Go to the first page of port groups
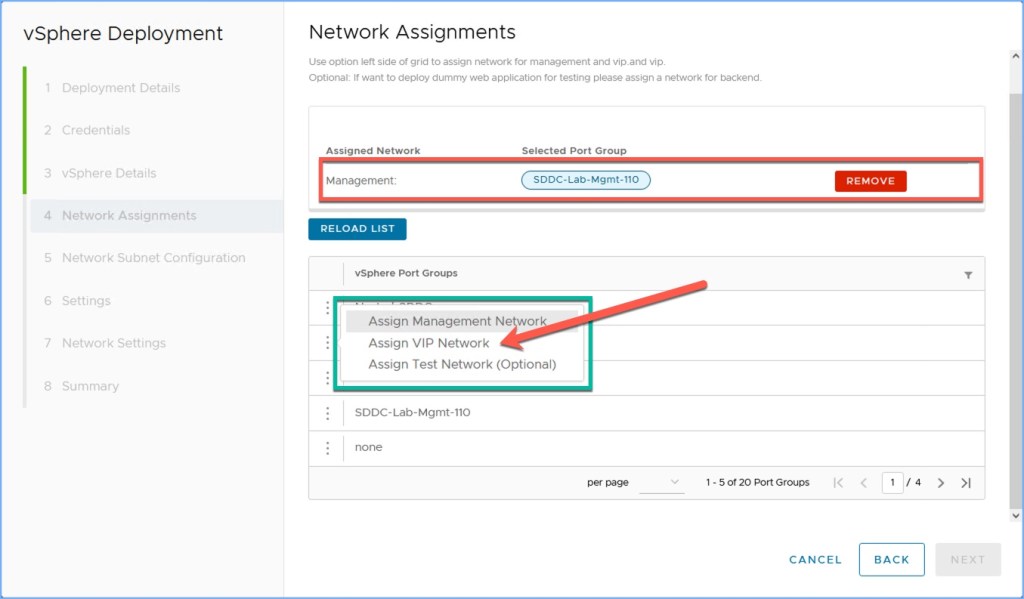 [838, 483]
